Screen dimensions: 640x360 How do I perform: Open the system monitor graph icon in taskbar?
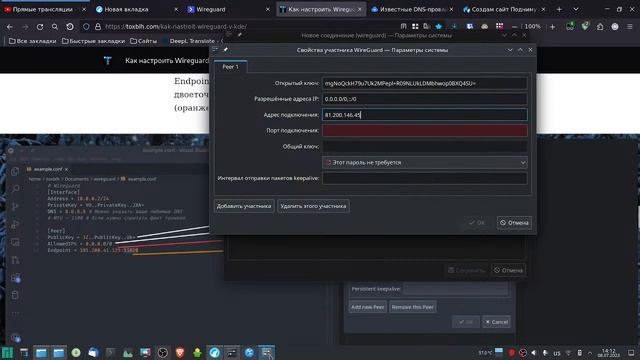[128, 353]
